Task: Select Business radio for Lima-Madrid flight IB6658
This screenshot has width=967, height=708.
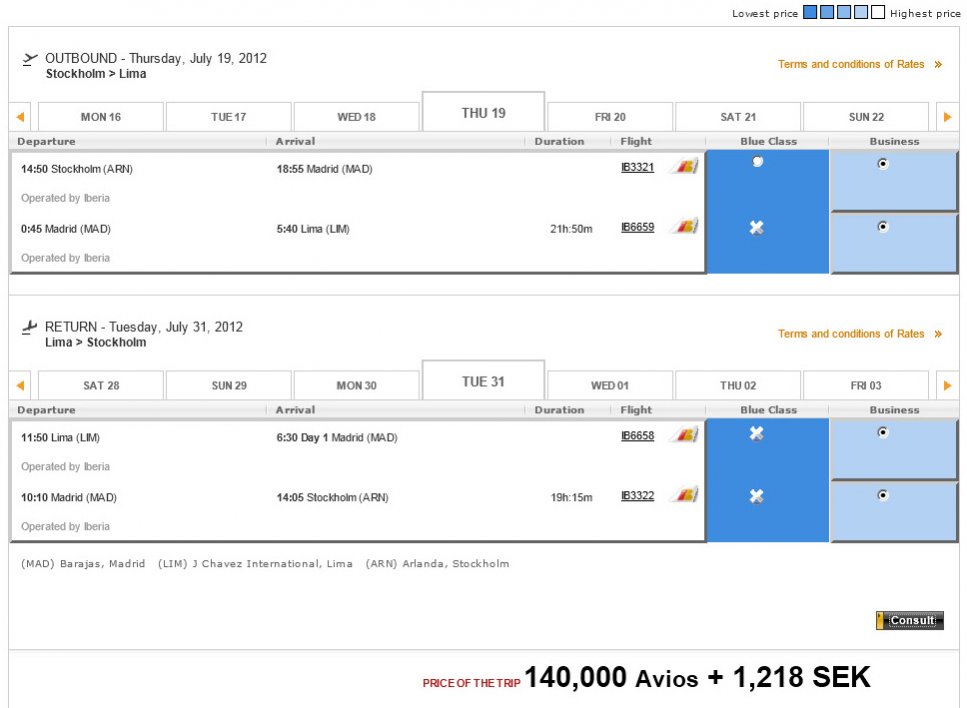Action: 882,433
